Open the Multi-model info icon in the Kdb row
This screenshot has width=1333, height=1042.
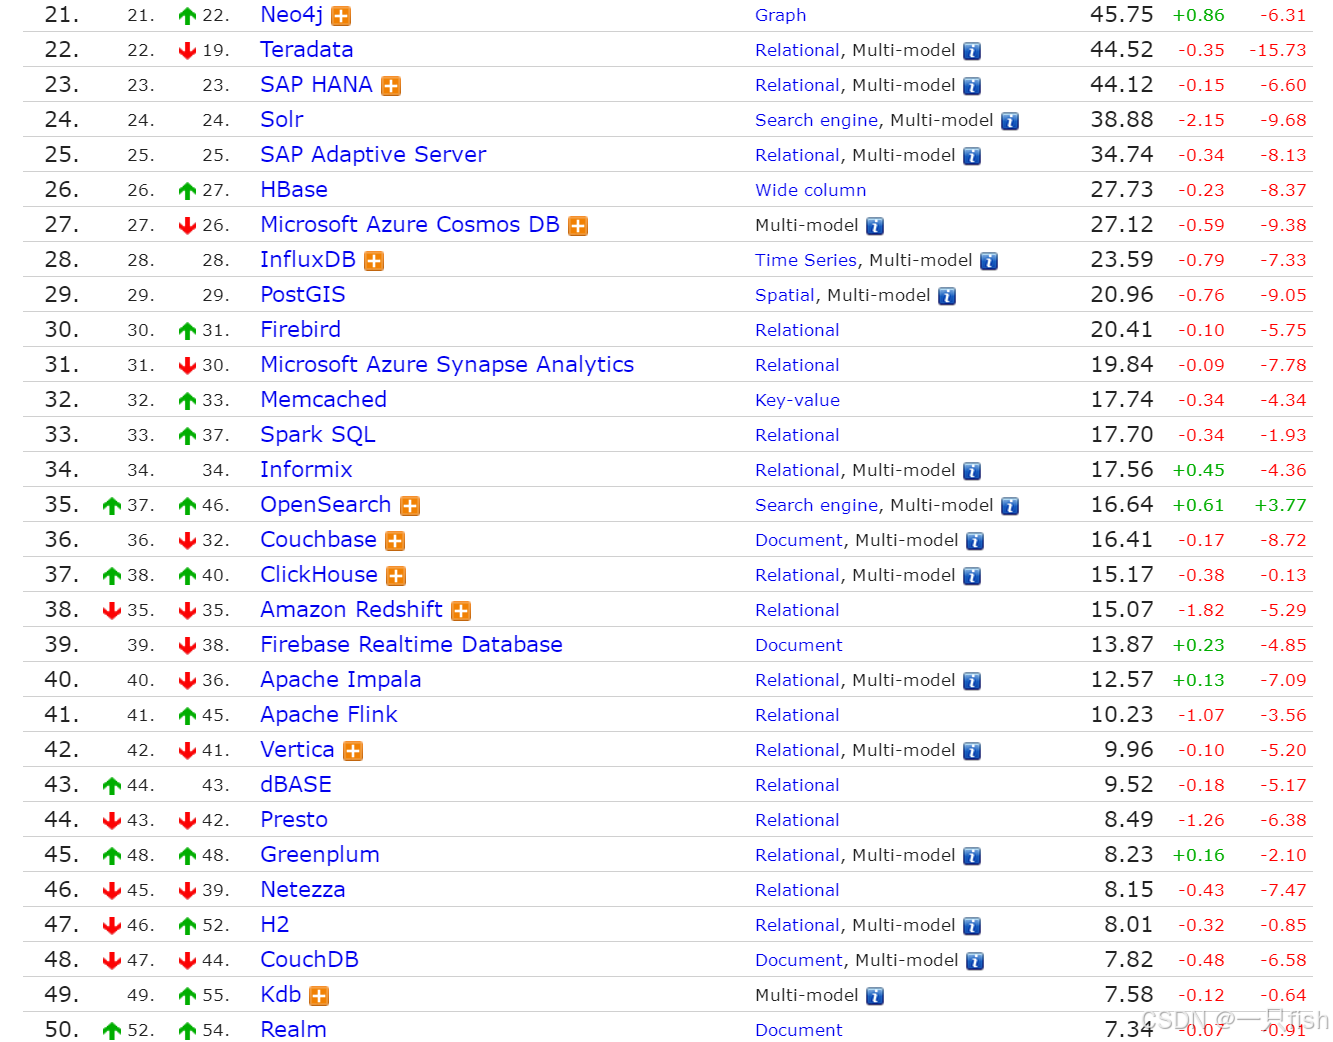875,996
